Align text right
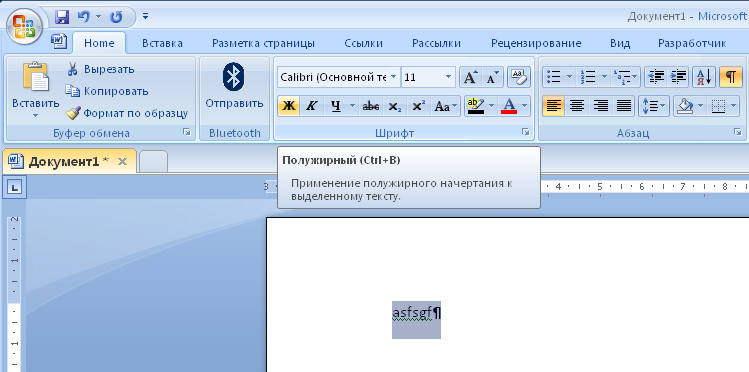 tap(600, 106)
